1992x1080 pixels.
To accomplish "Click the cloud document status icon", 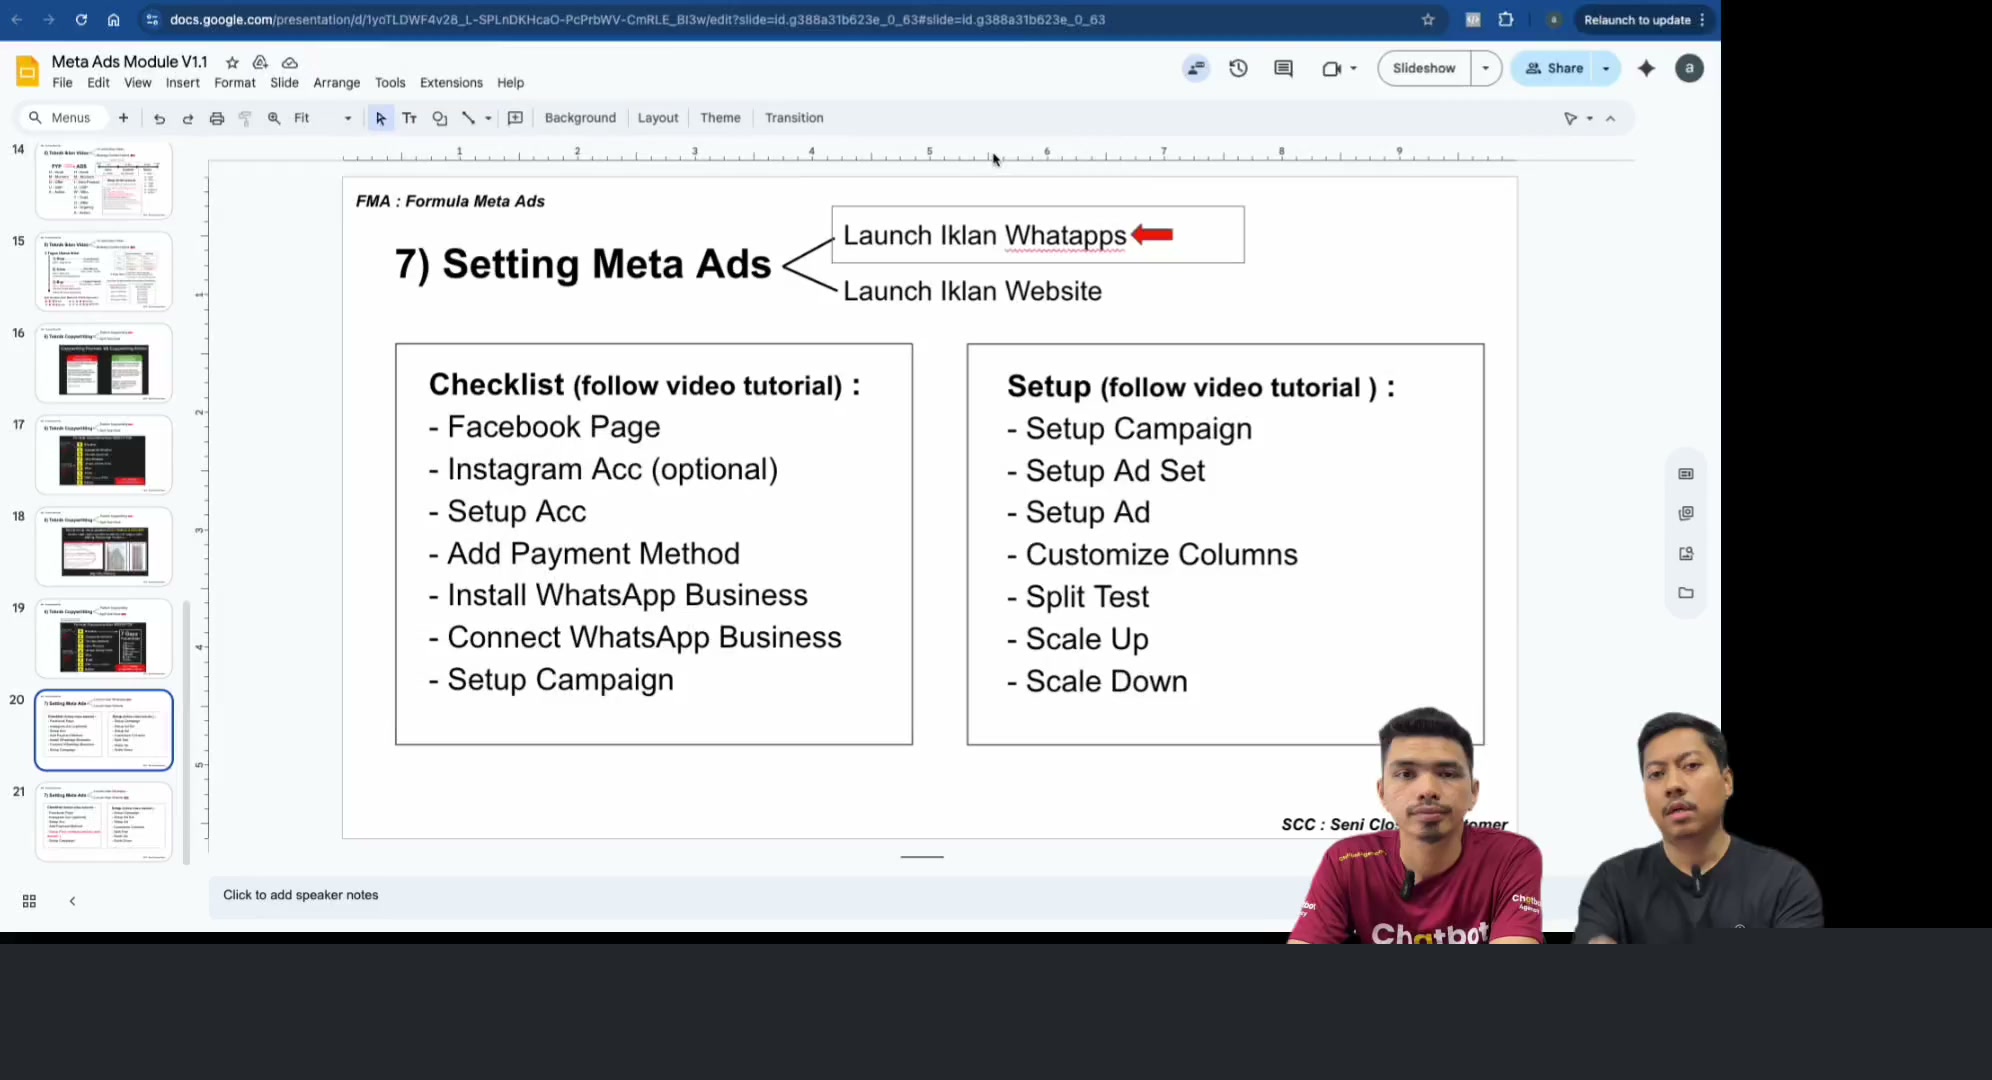I will point(290,62).
